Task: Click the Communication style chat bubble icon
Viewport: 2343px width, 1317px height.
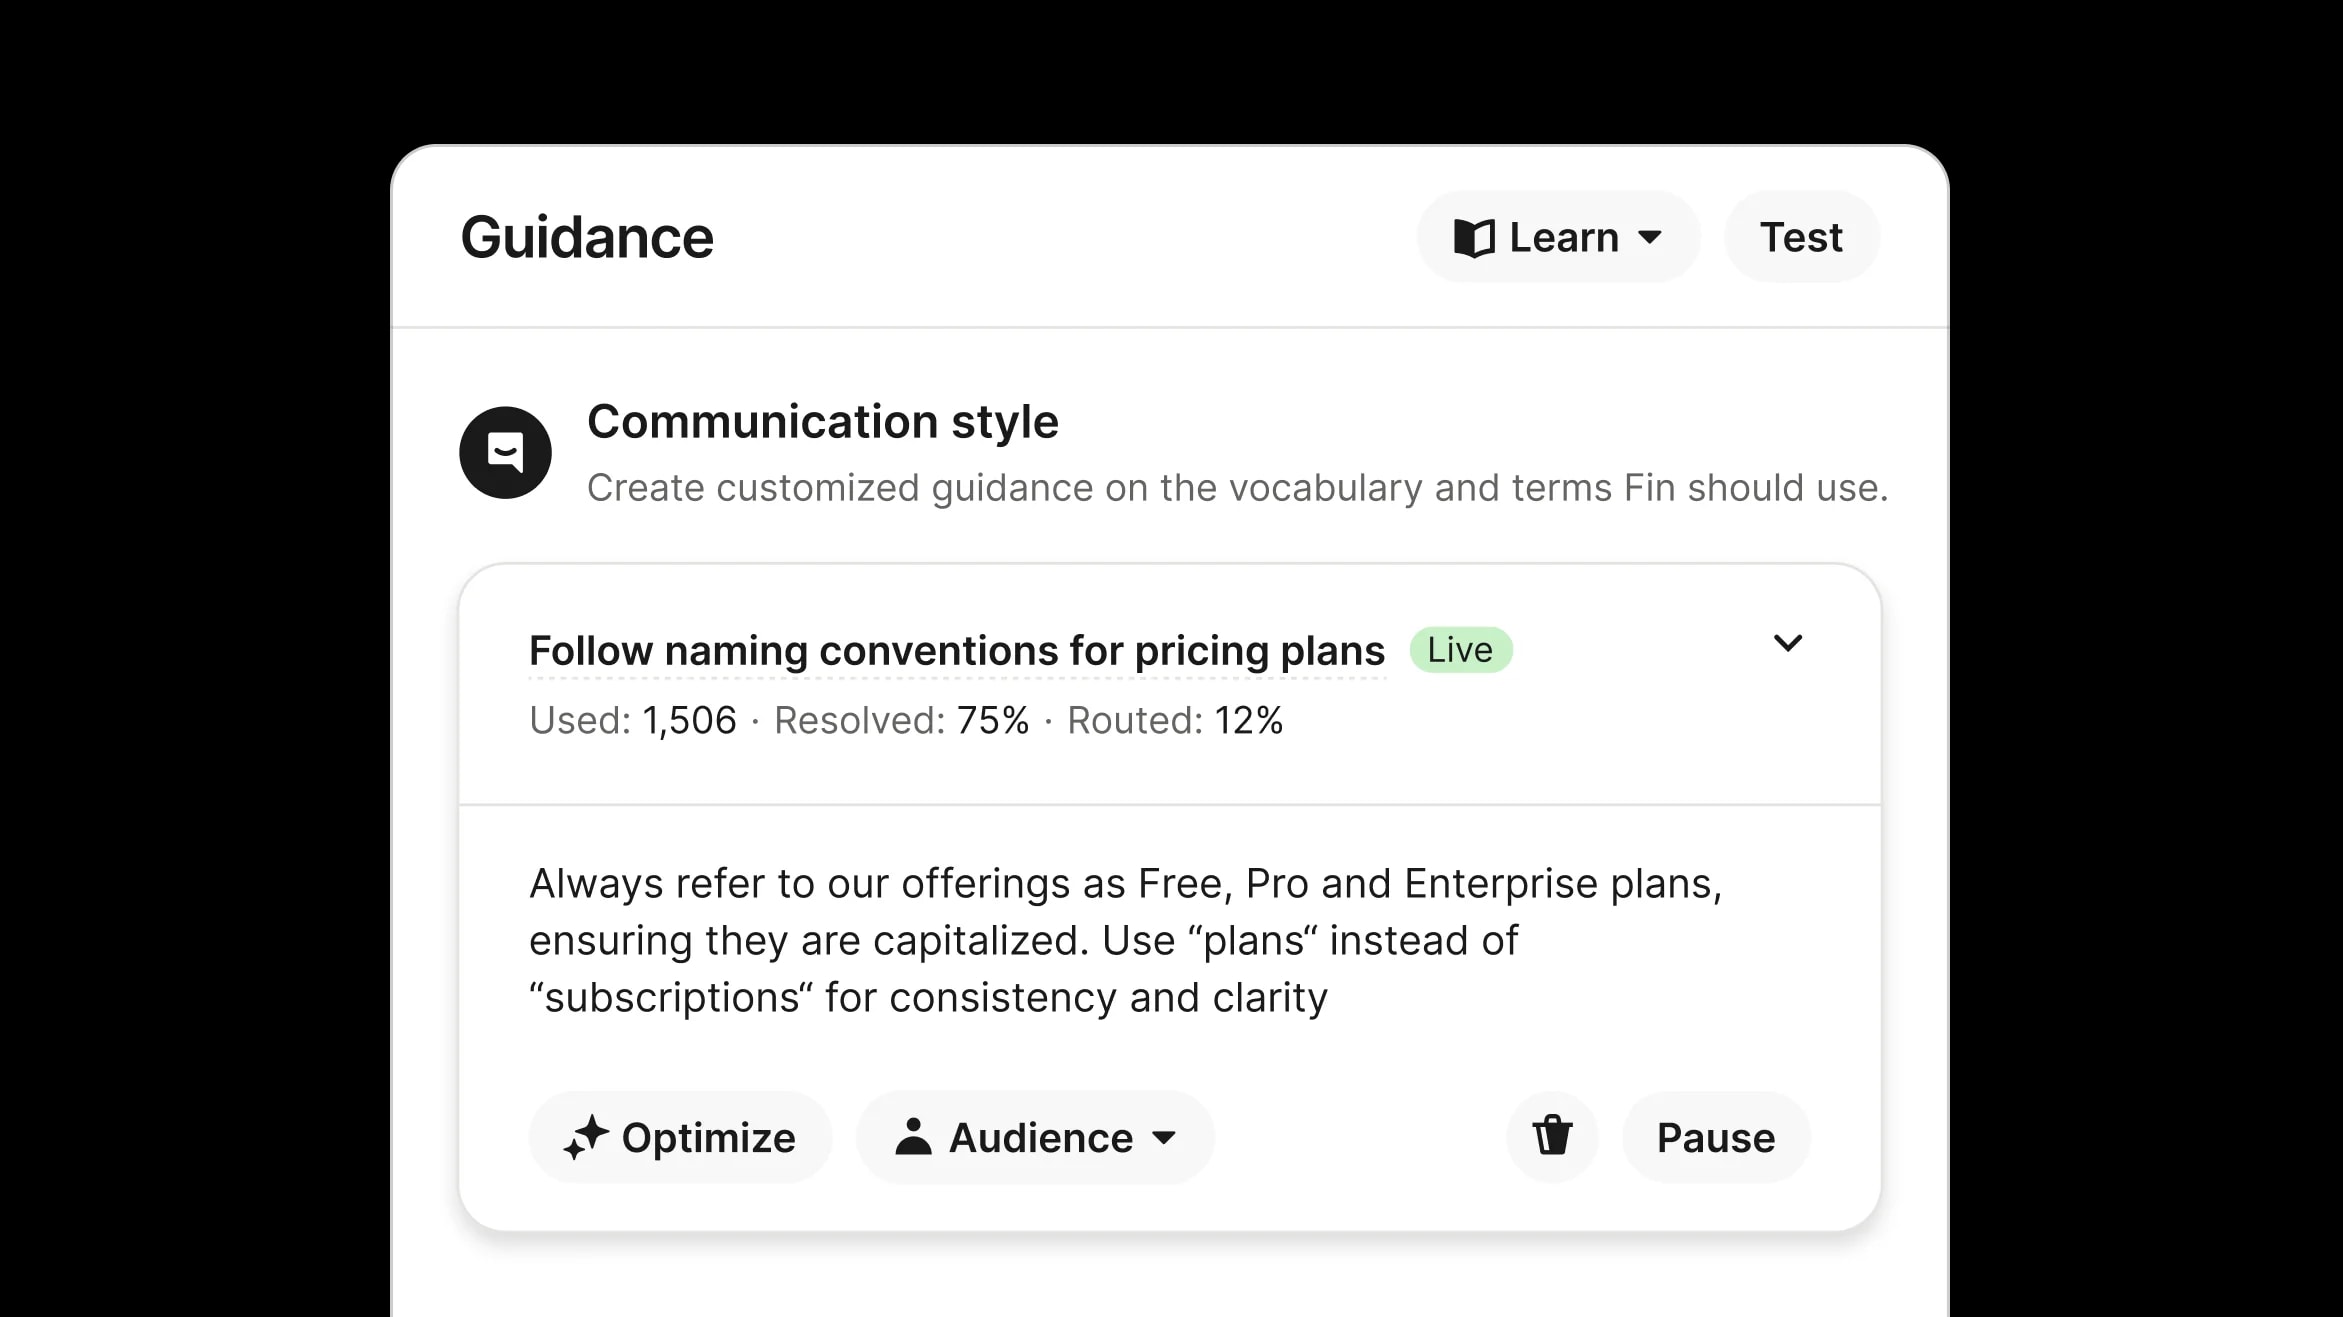Action: click(505, 452)
